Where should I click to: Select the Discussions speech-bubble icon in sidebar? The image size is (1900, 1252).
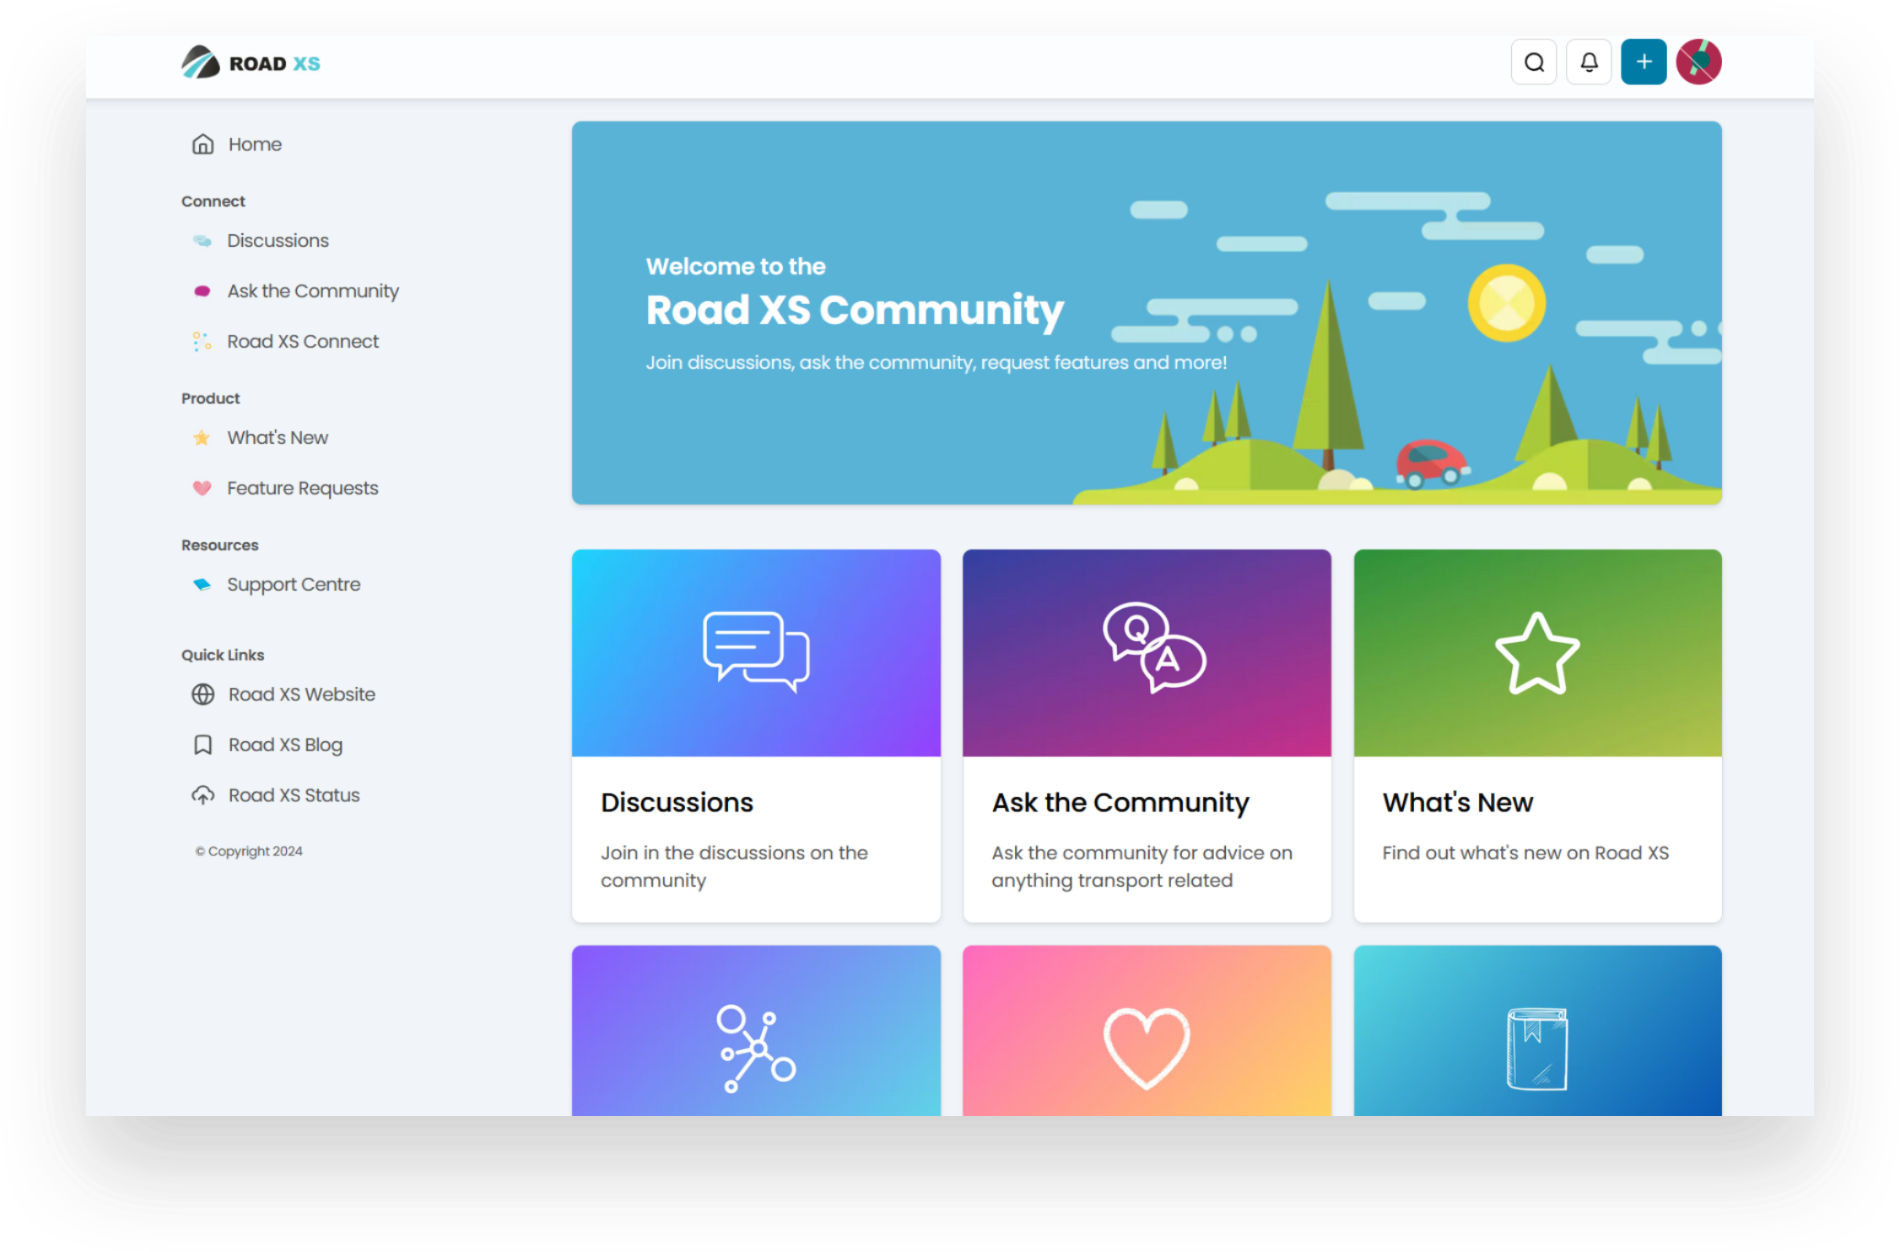click(x=202, y=240)
